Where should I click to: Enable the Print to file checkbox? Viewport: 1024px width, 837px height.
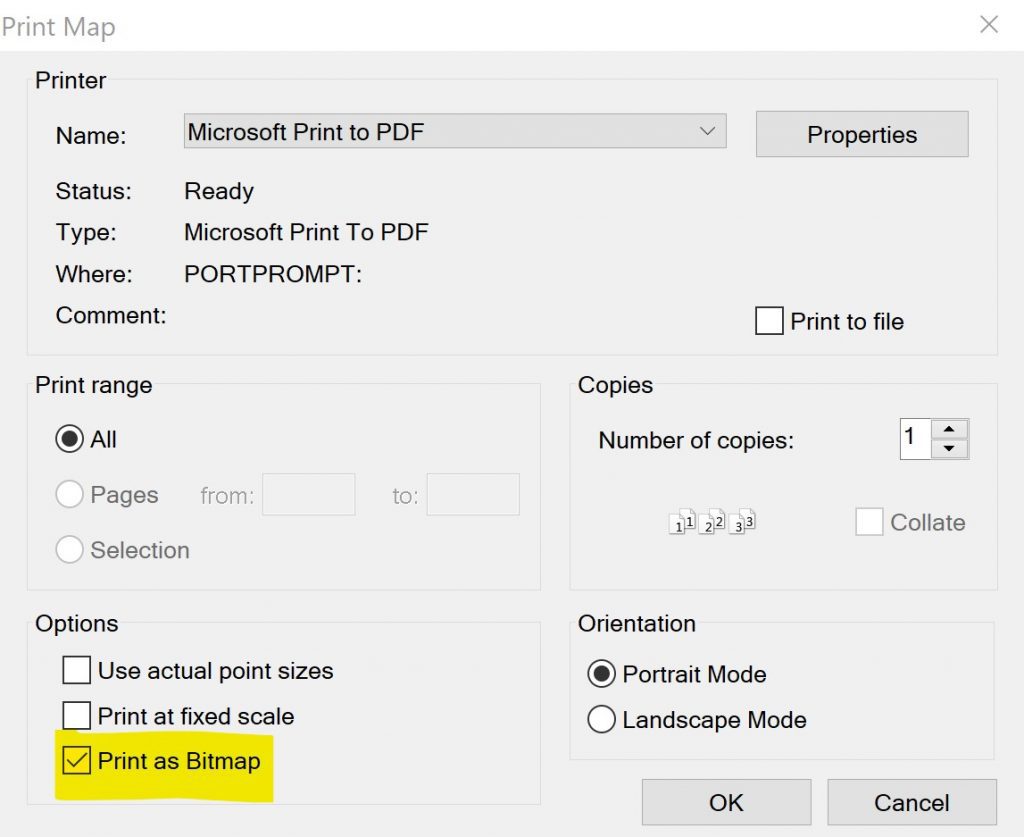click(768, 320)
